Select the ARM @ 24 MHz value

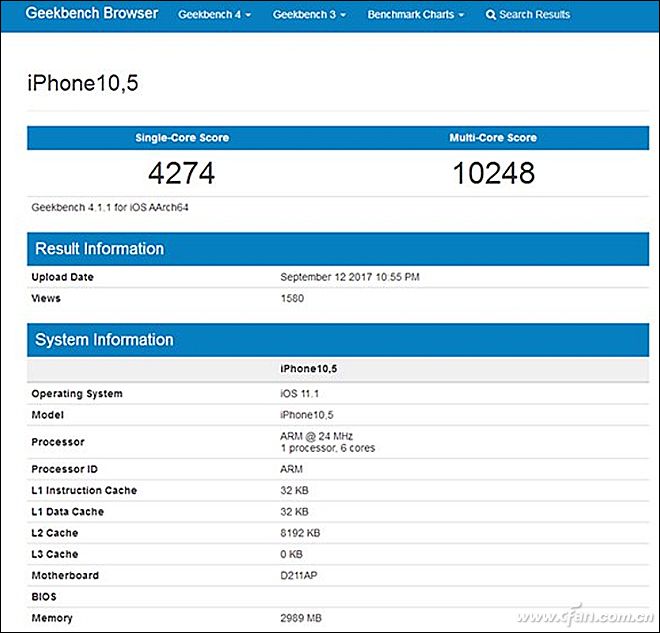[317, 436]
